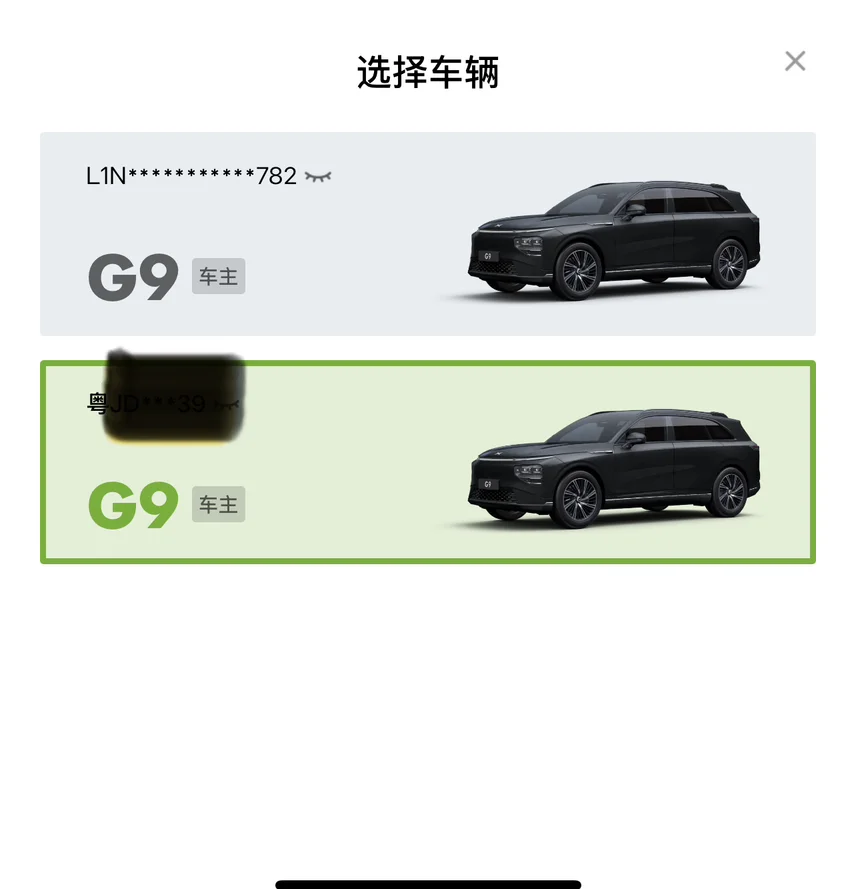The width and height of the screenshot is (856, 889).
Task: Select the gray G9 model label
Action: click(134, 277)
